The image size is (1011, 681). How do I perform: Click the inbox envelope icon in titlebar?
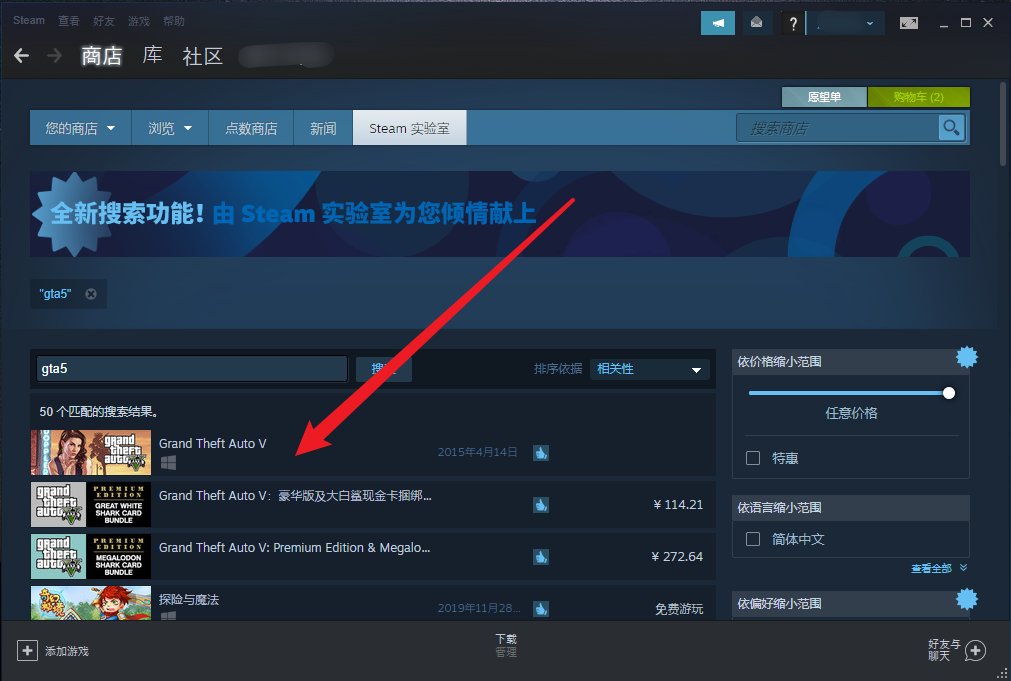(757, 22)
